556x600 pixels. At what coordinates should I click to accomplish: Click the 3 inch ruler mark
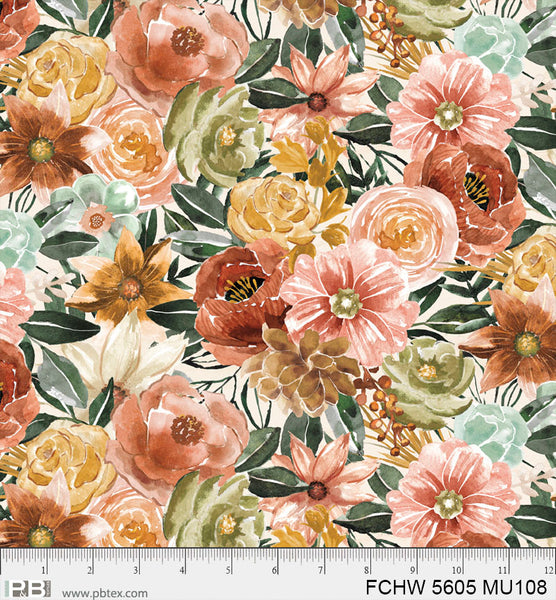click(x=136, y=571)
